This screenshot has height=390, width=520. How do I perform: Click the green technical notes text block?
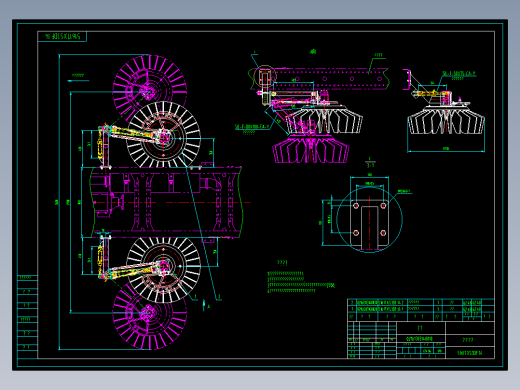pos(301,282)
